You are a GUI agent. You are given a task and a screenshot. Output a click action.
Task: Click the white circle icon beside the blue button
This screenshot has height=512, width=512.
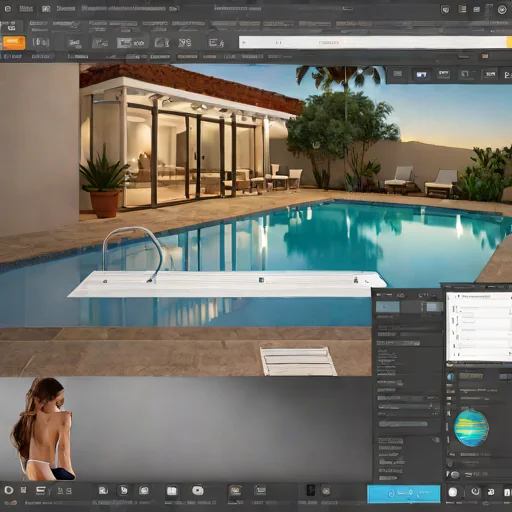[453, 492]
